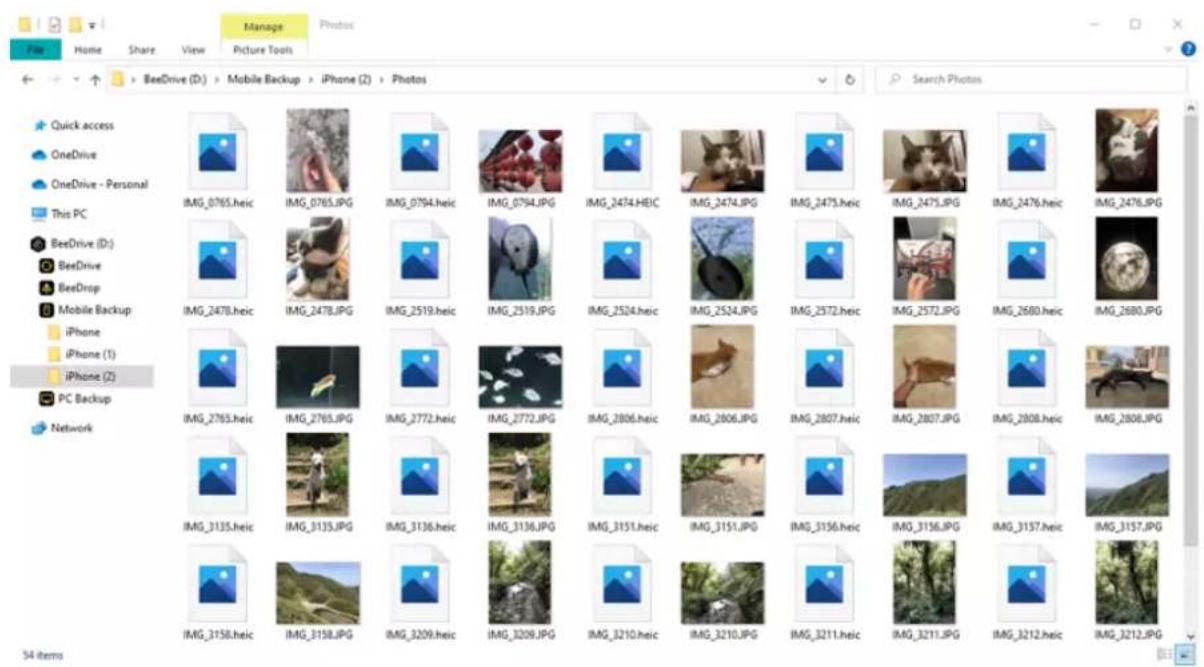Select the IMG_2524.heic file icon
The width and height of the screenshot is (1204, 667).
621,260
